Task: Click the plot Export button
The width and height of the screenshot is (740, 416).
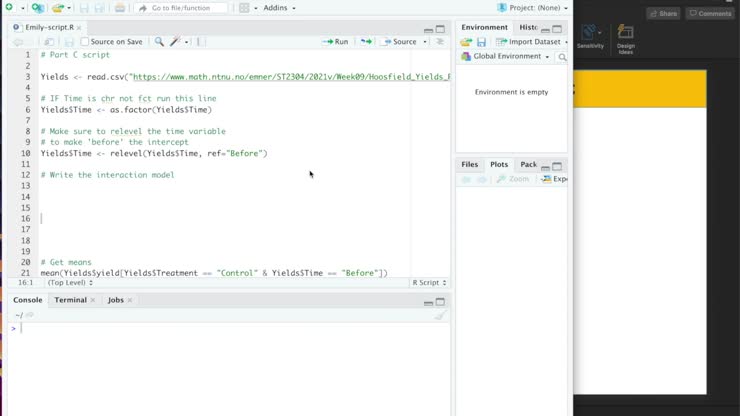Action: point(555,179)
